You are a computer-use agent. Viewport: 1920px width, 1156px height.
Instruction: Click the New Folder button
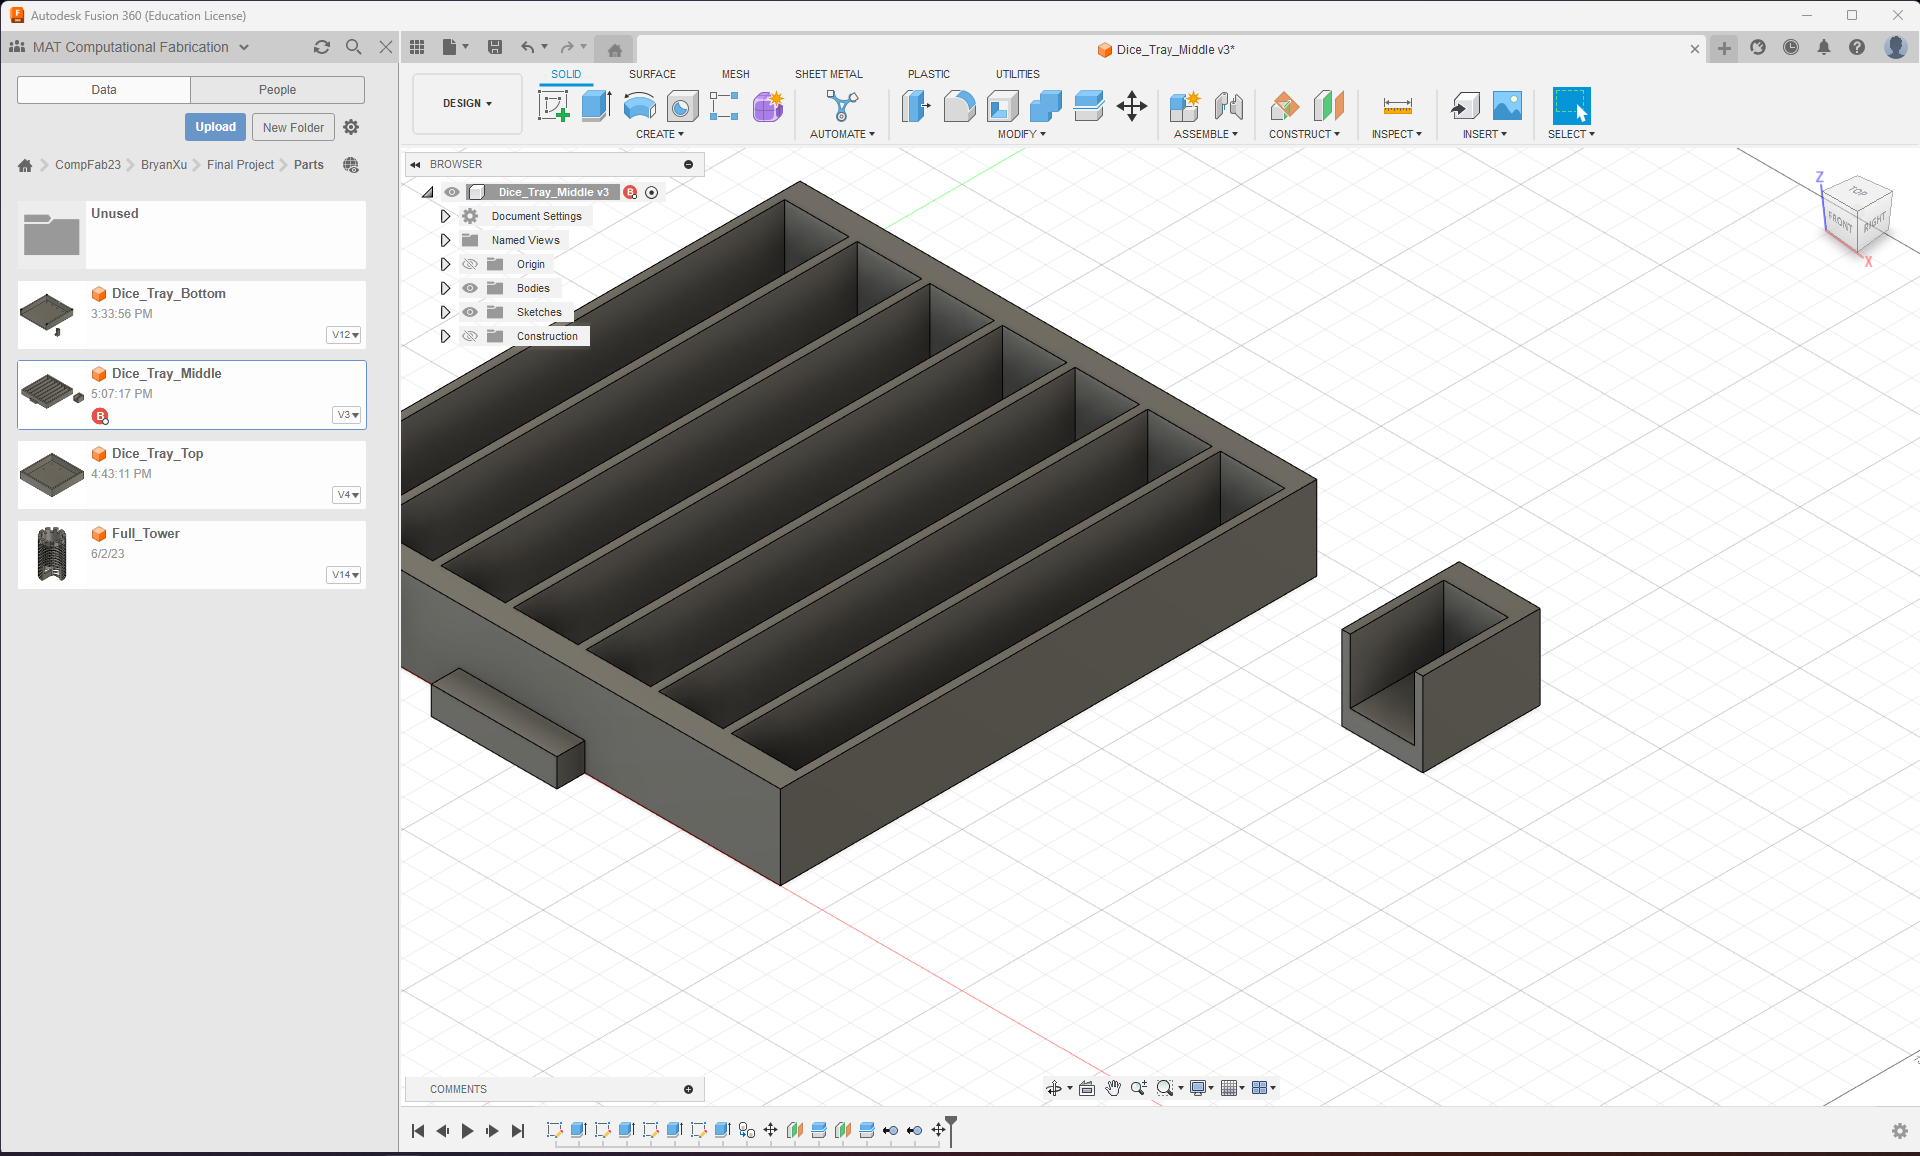292,127
